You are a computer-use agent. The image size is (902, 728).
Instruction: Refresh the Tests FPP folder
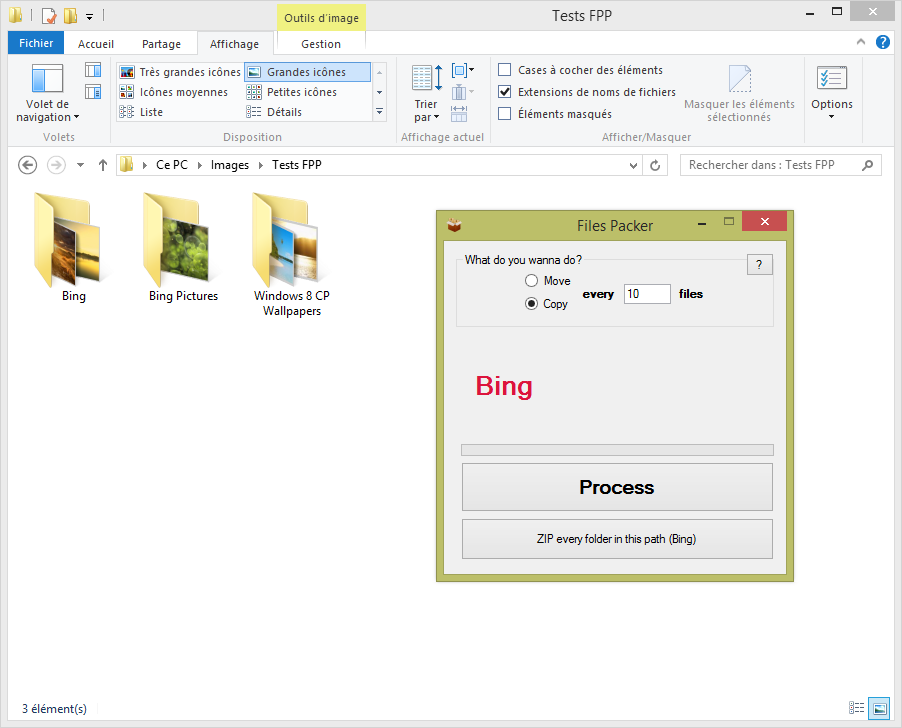coord(655,166)
